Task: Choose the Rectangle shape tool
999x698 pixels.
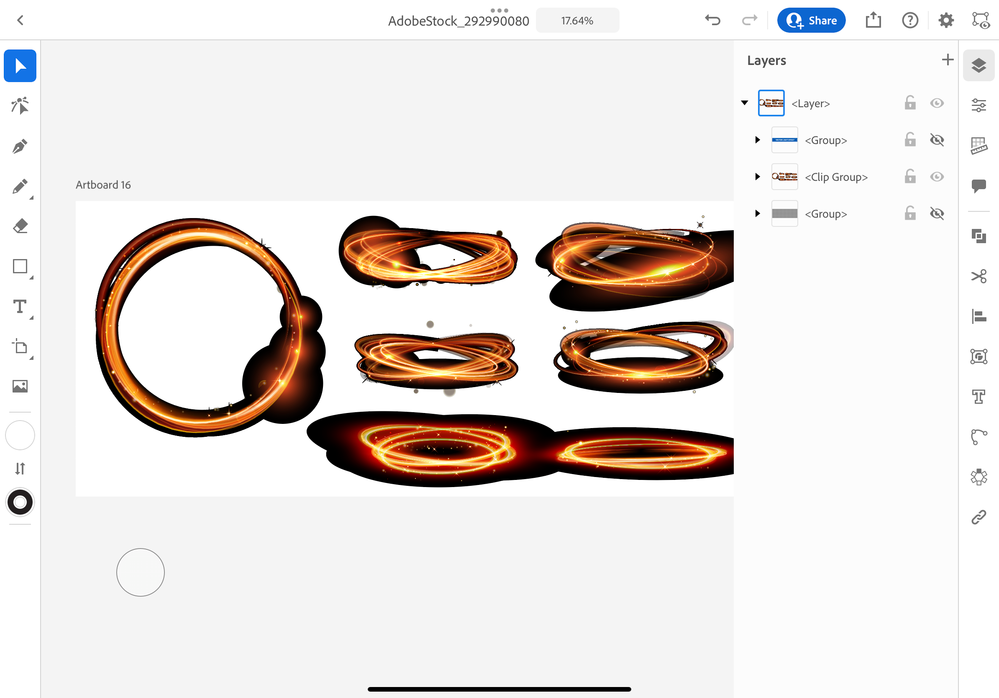Action: (x=20, y=266)
